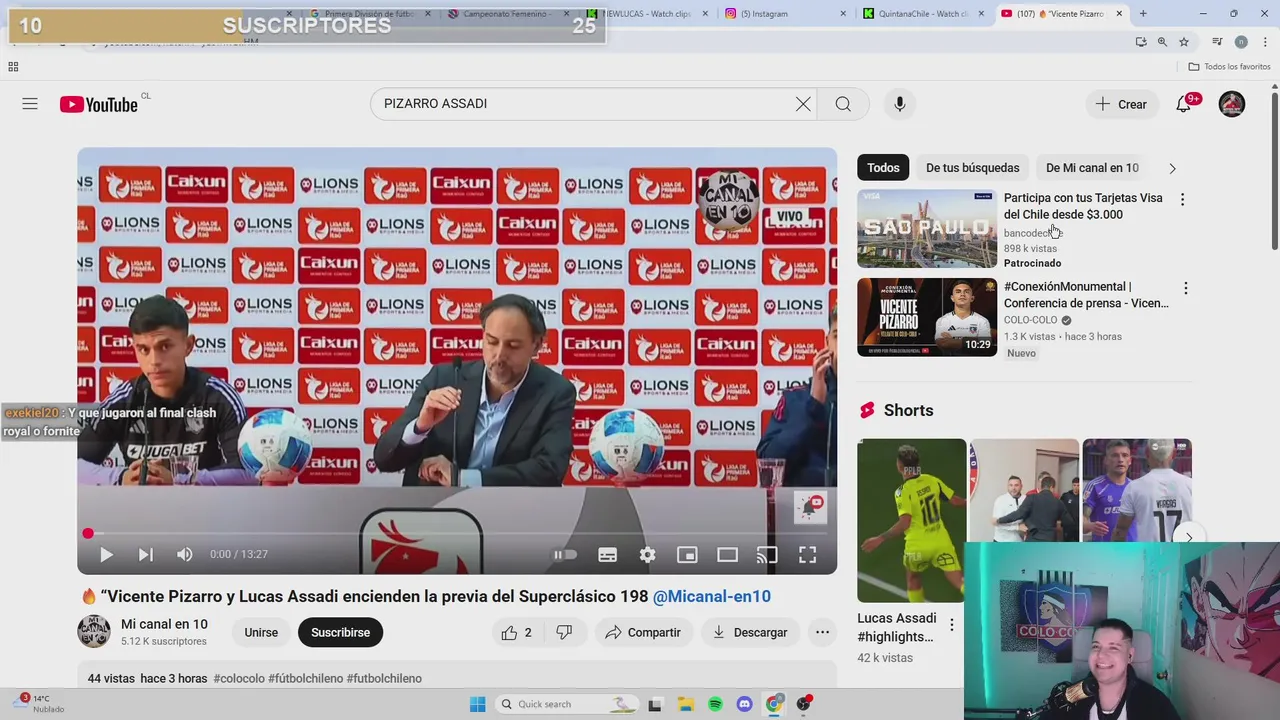
Task: Open Discord from the taskbar
Action: [x=744, y=704]
